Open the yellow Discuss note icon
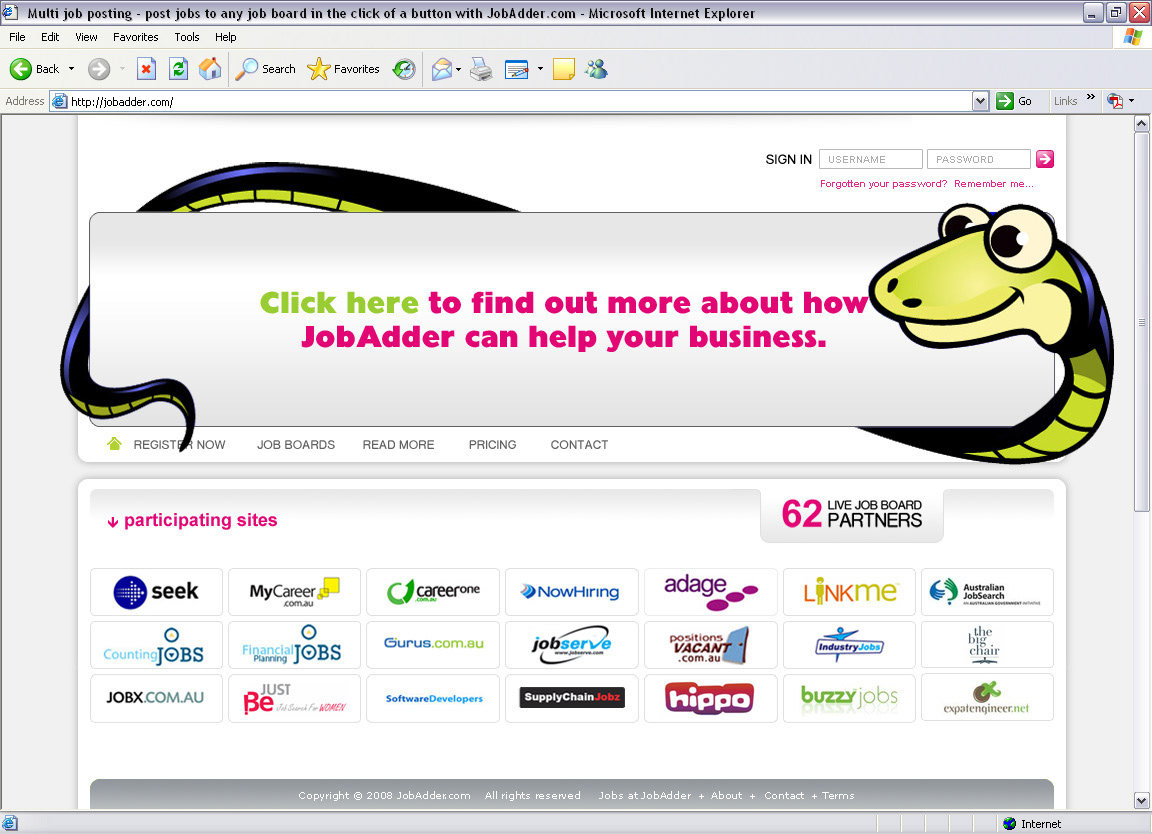The height and width of the screenshot is (834, 1152). coord(564,69)
